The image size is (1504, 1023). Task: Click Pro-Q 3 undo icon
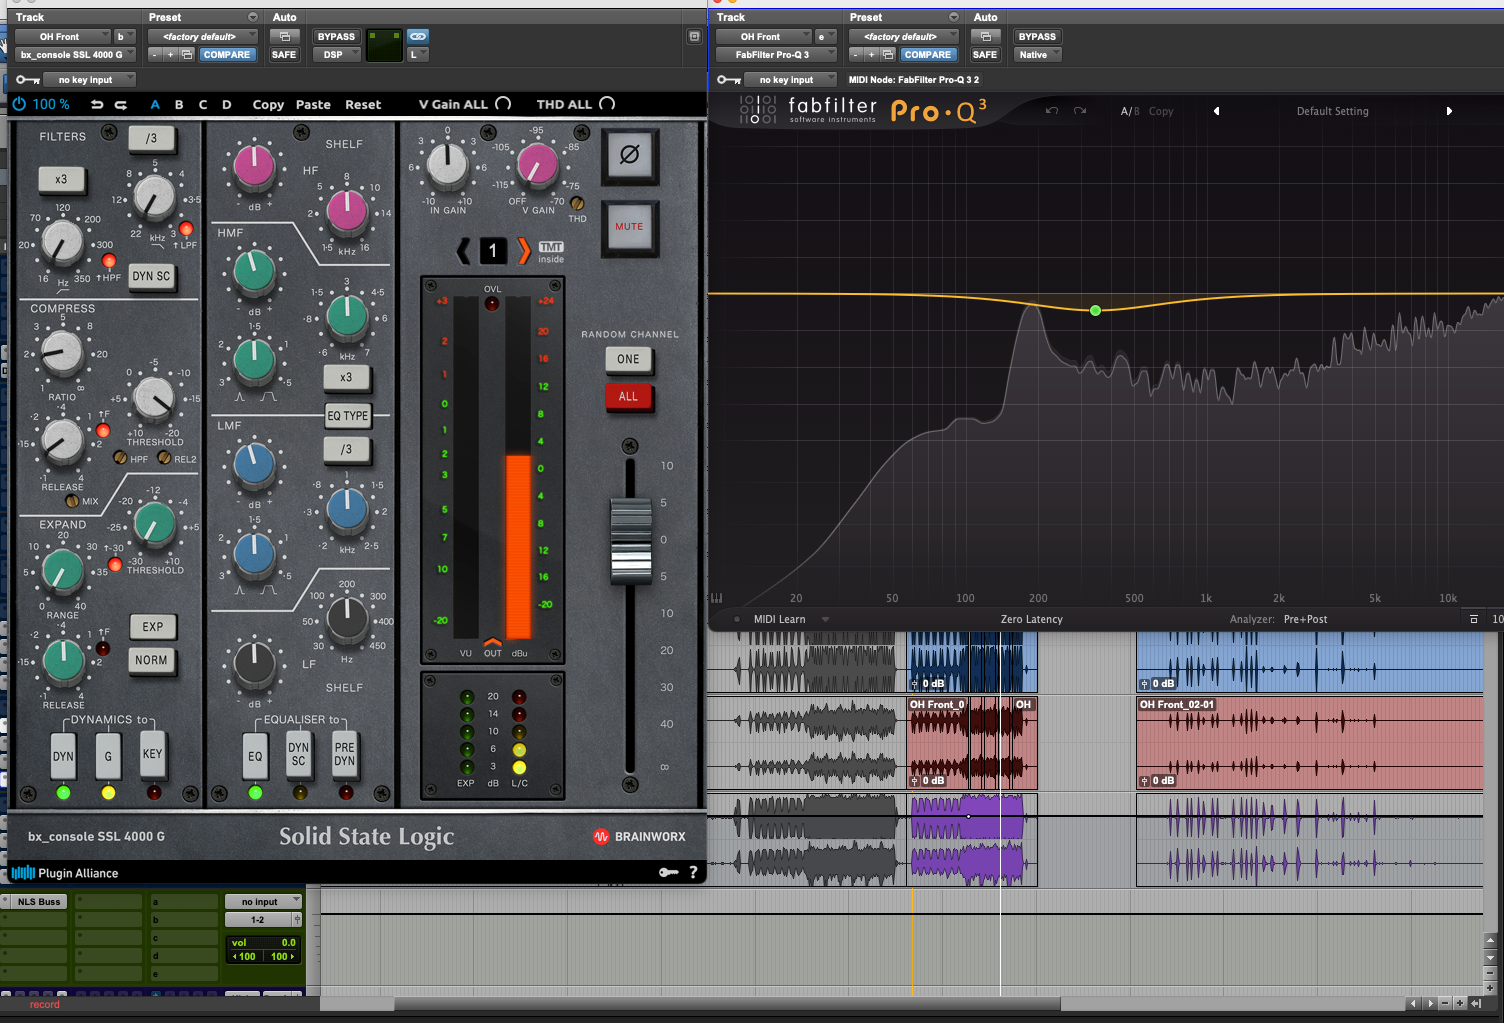coord(1052,111)
